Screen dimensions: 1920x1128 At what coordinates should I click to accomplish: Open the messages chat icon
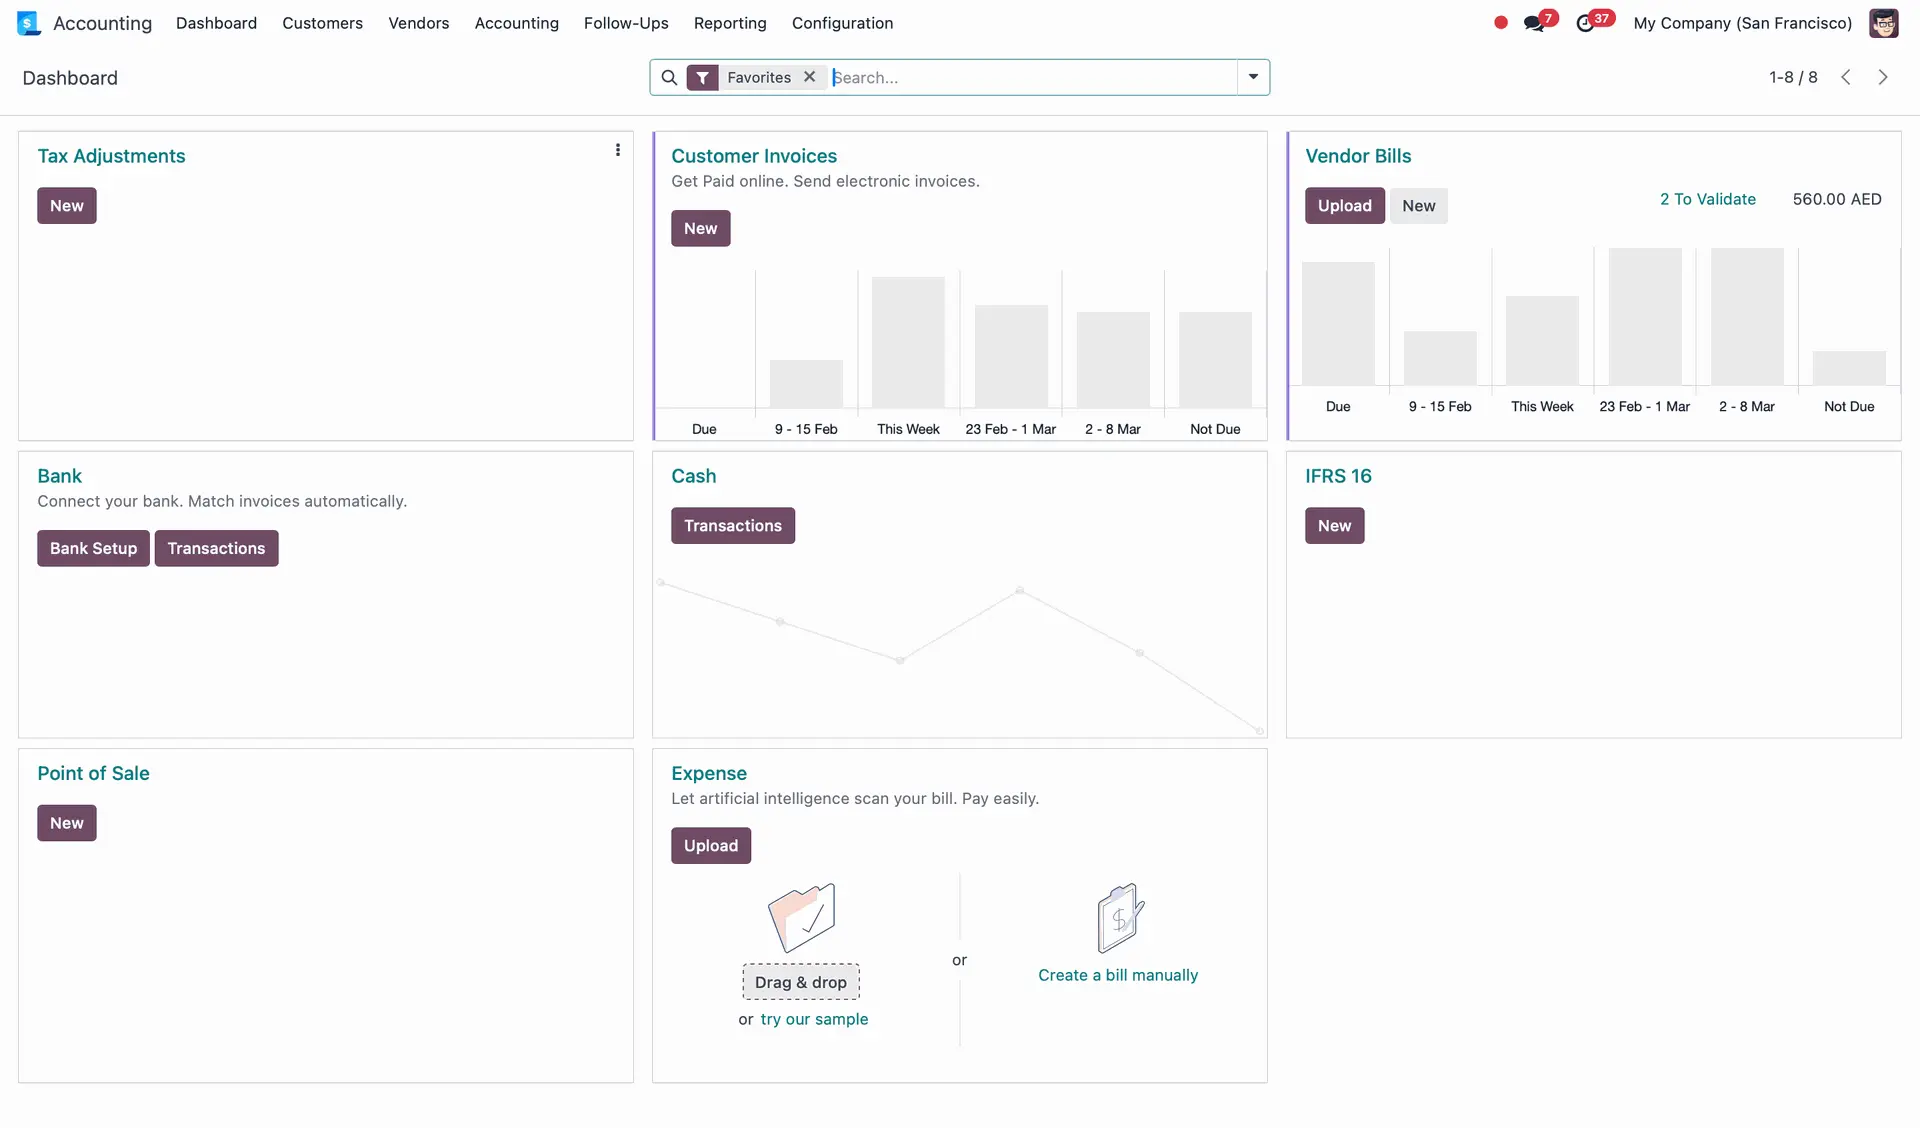[1533, 23]
